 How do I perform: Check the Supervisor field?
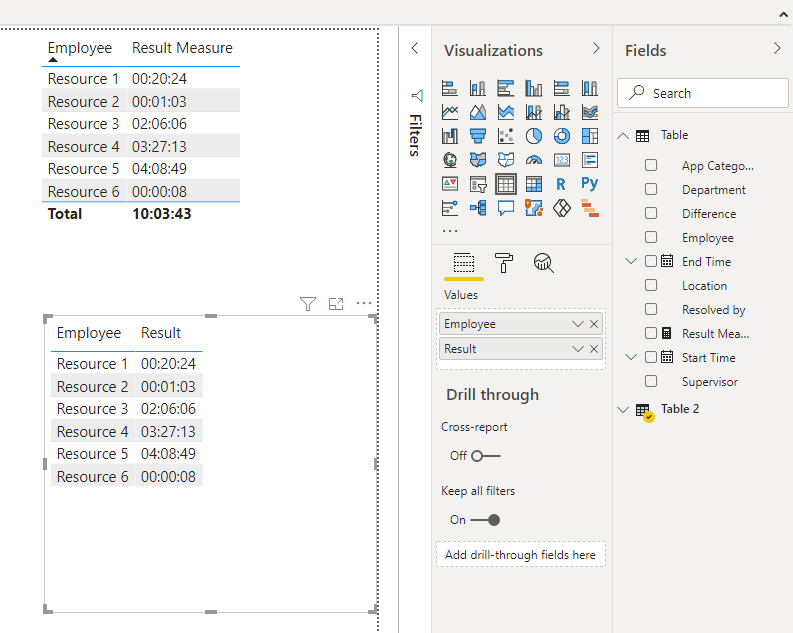(651, 381)
